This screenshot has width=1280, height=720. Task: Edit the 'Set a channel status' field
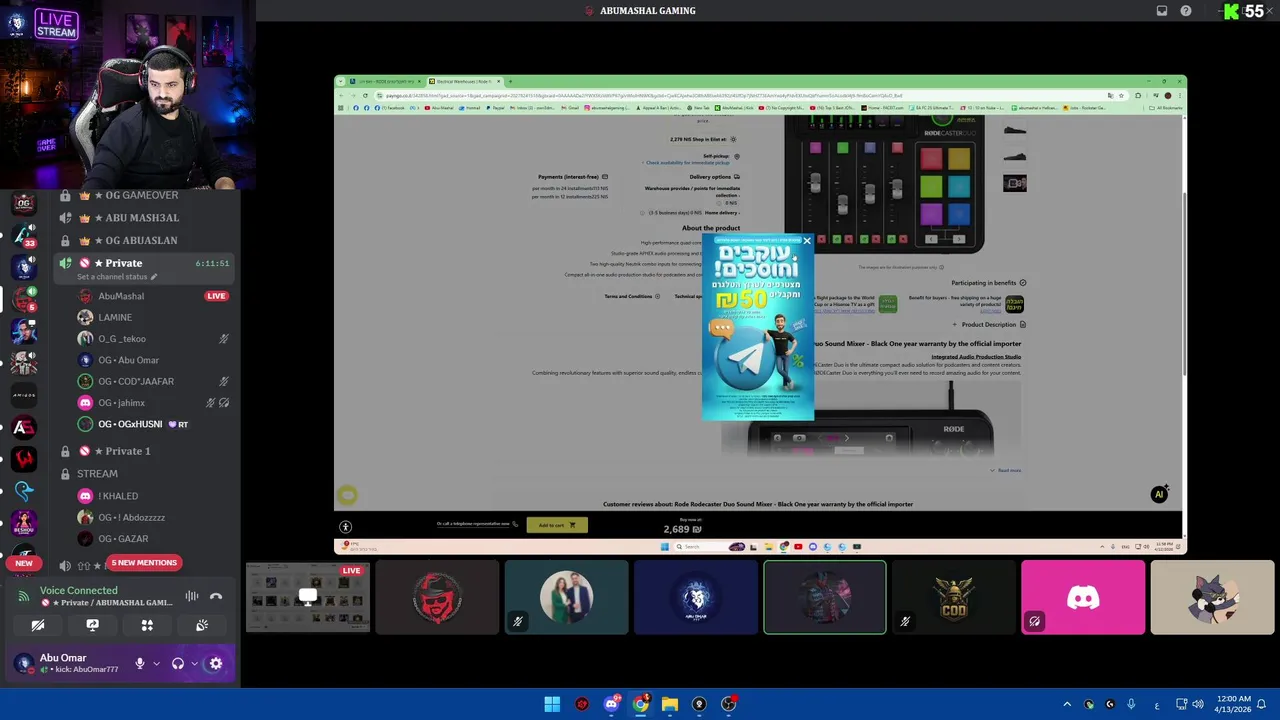coord(117,277)
